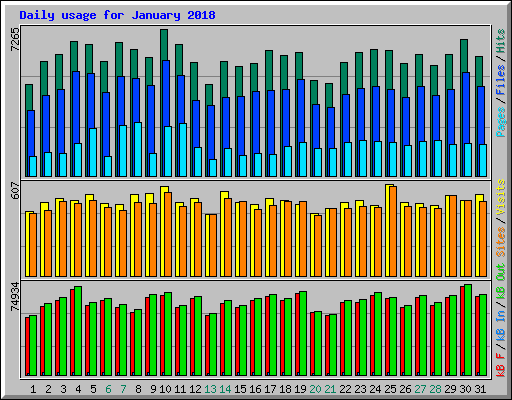Select the blue Files bar for day 4
The width and height of the screenshot is (512, 400).
(x=76, y=107)
